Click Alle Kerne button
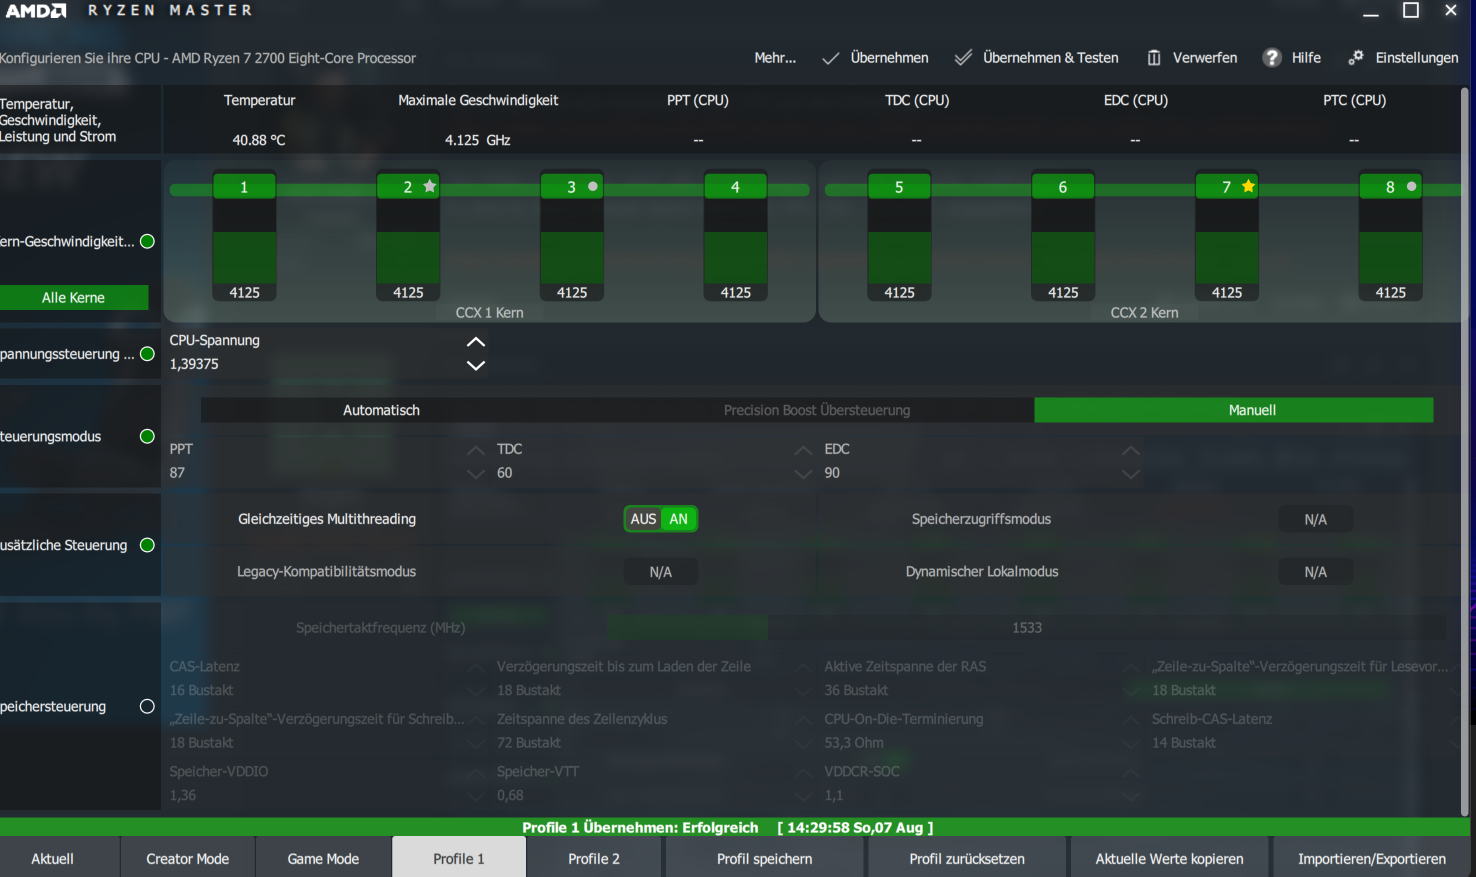This screenshot has width=1476, height=877. click(x=74, y=297)
